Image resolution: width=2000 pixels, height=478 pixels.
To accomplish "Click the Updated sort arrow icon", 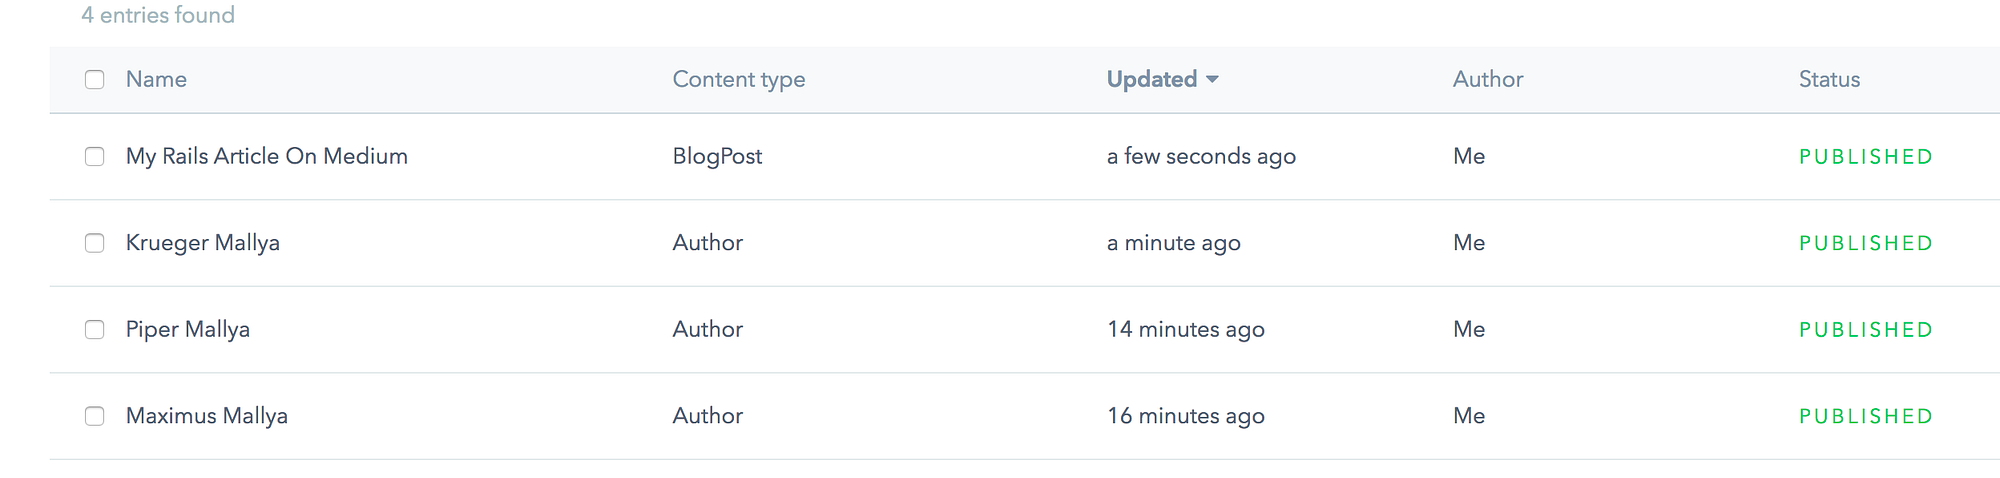I will [x=1213, y=80].
